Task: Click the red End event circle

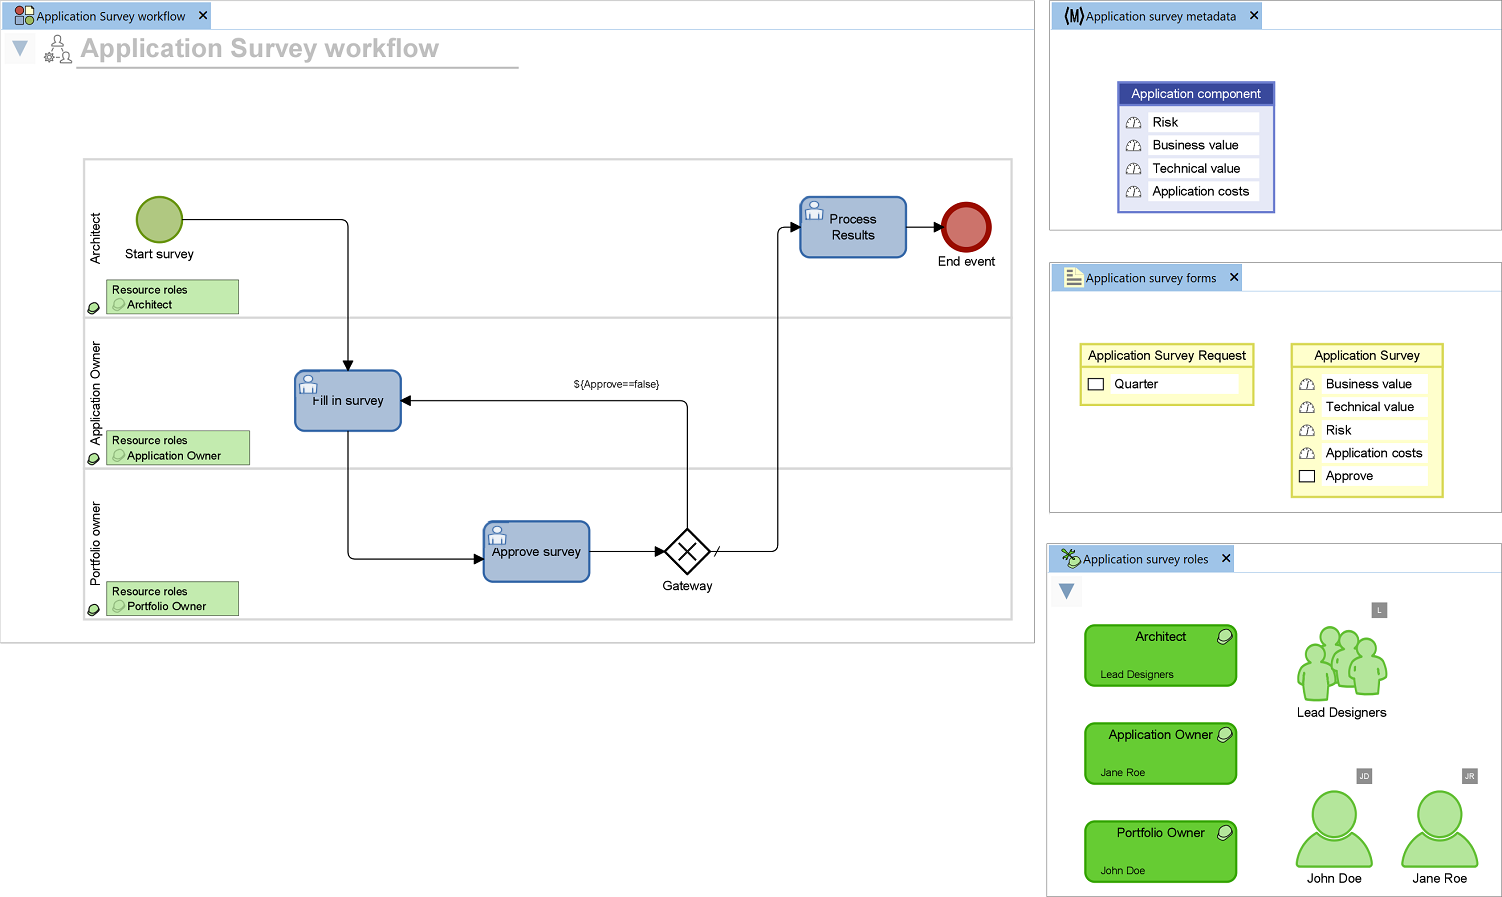Action: click(x=965, y=227)
